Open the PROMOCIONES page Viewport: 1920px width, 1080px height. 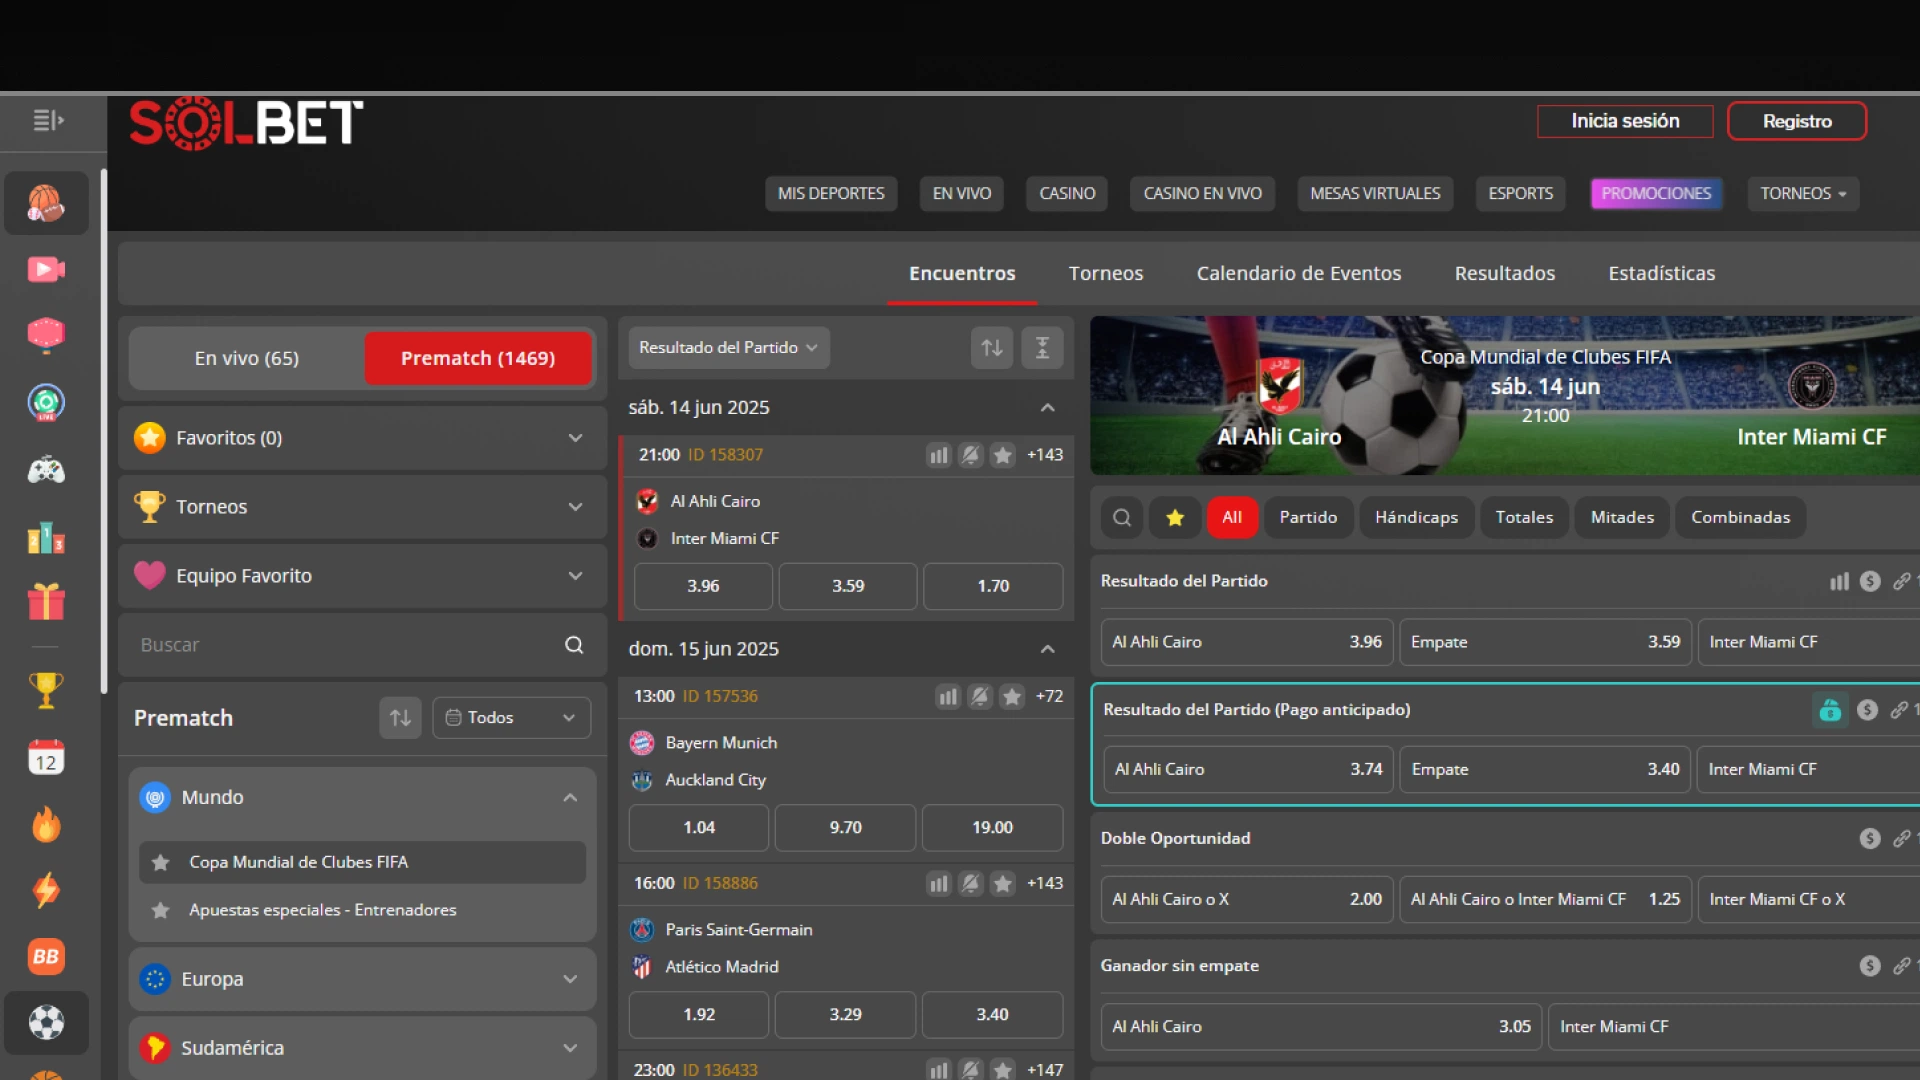pos(1656,194)
